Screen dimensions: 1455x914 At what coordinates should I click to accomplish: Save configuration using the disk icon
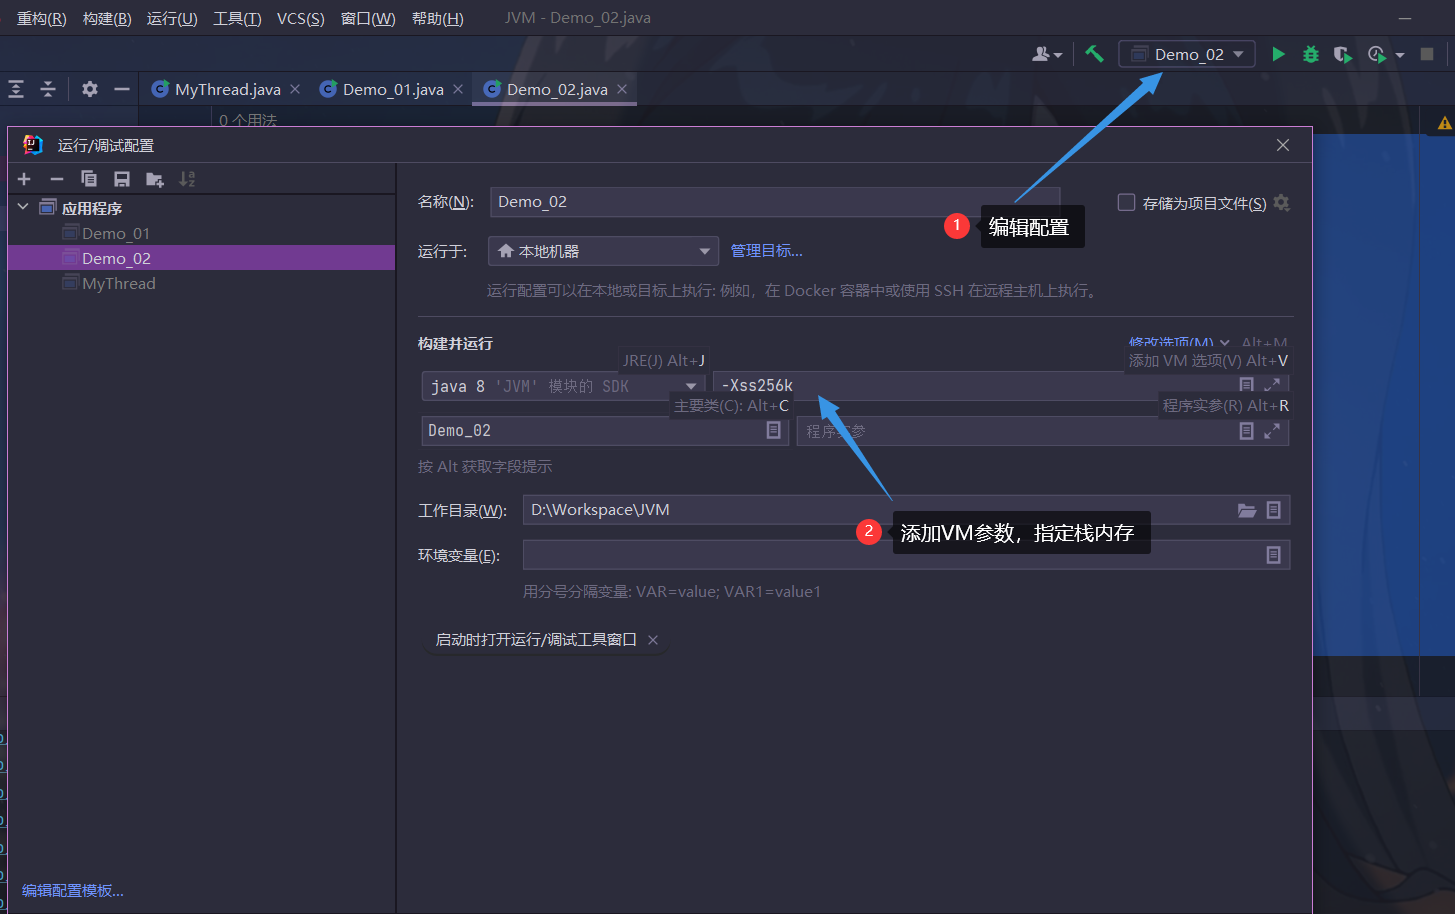pos(121,179)
